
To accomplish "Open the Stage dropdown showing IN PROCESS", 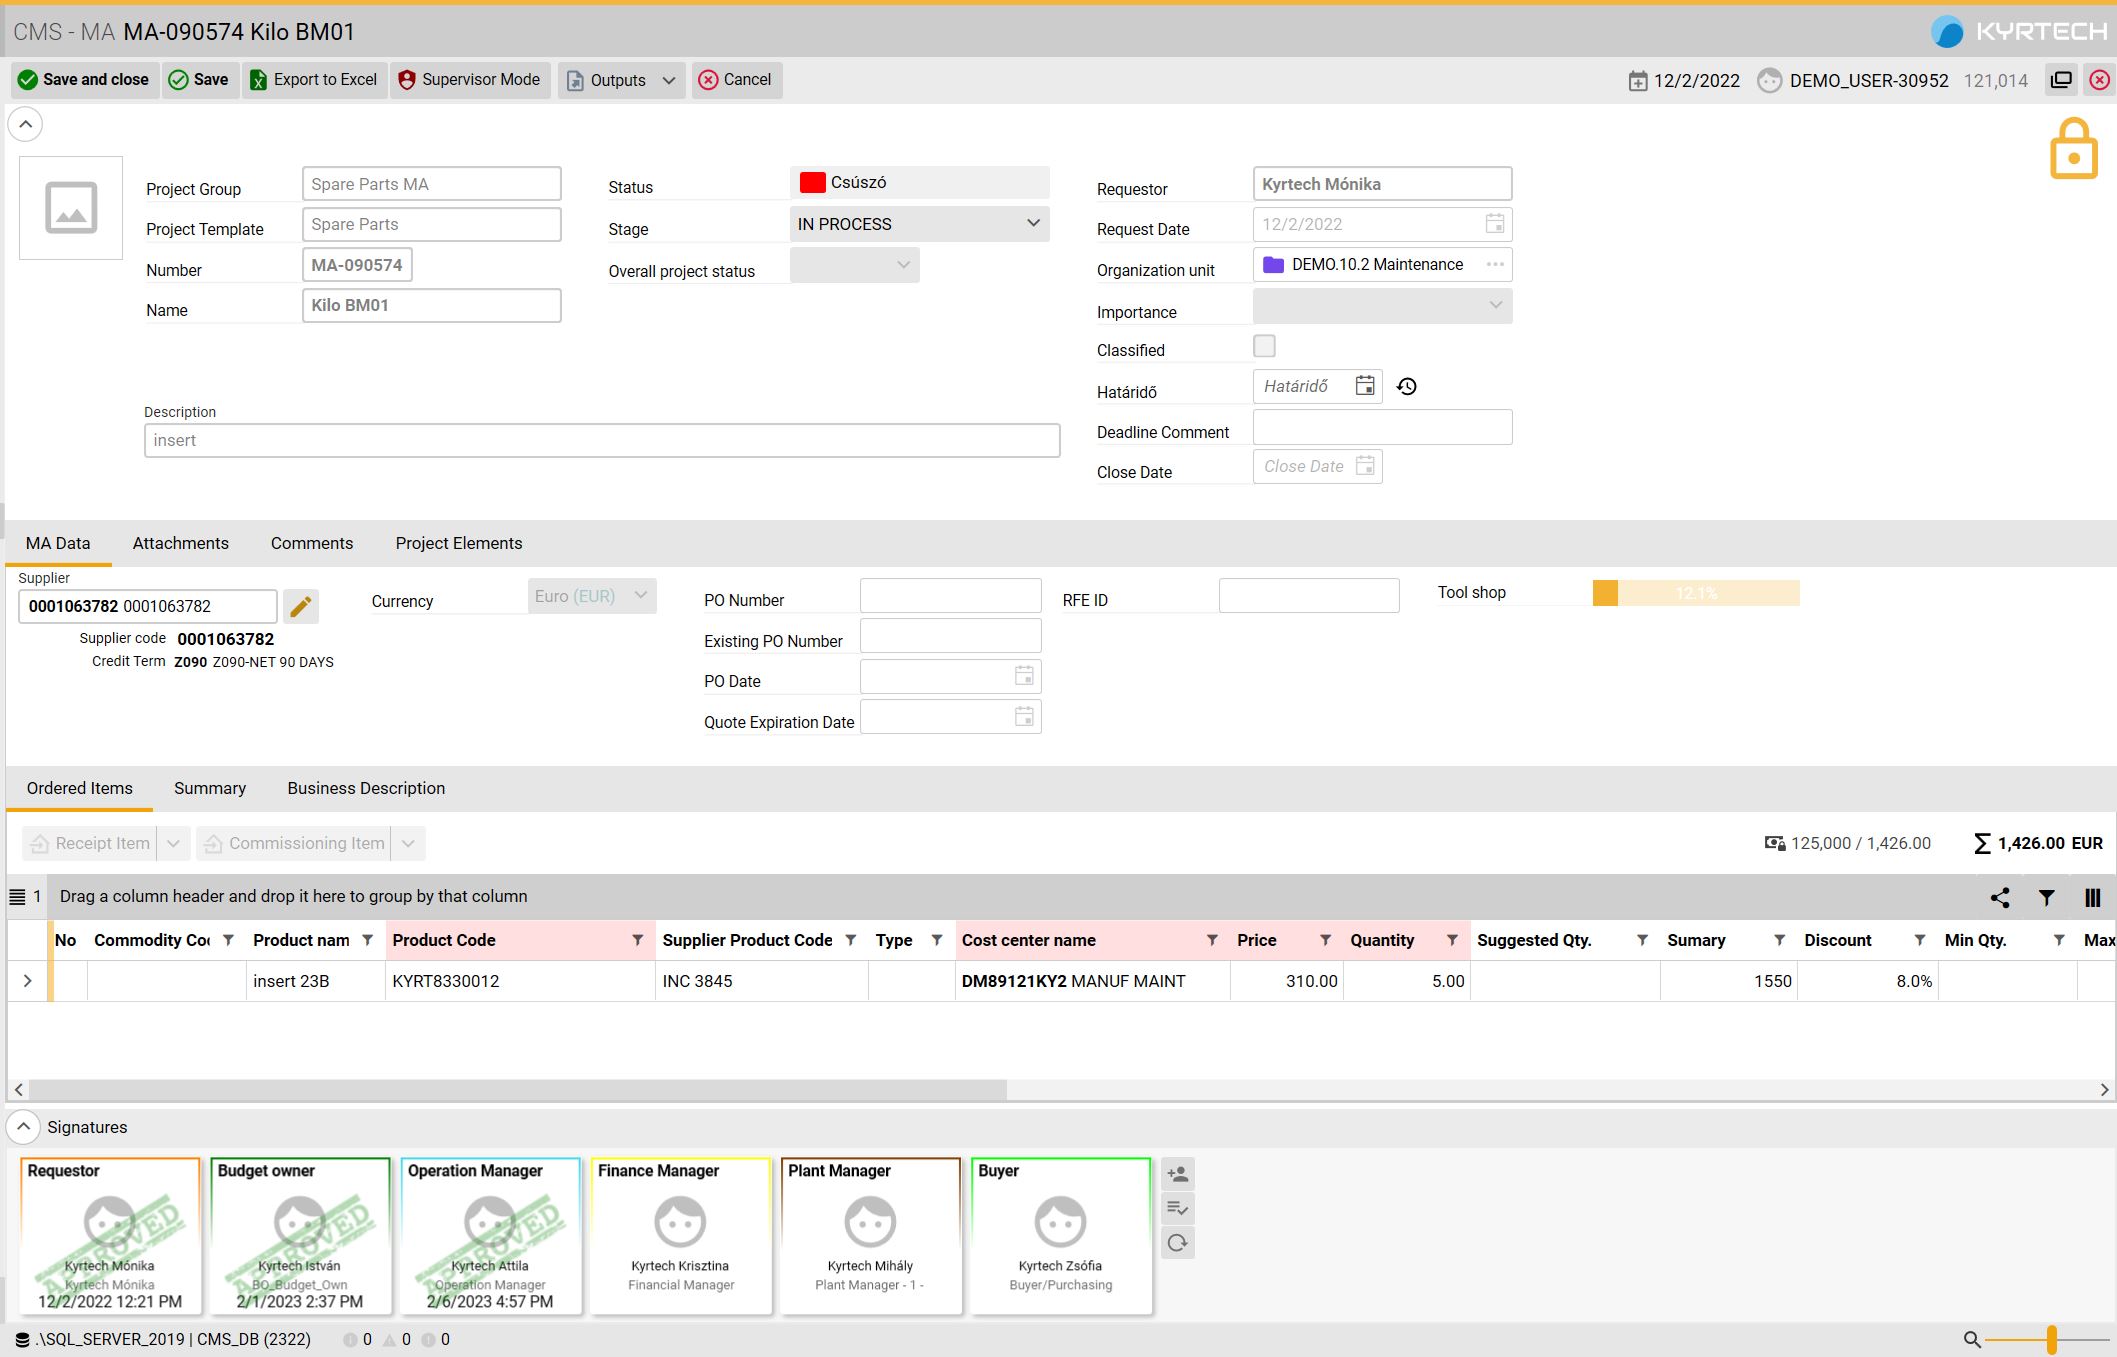I will 918,224.
